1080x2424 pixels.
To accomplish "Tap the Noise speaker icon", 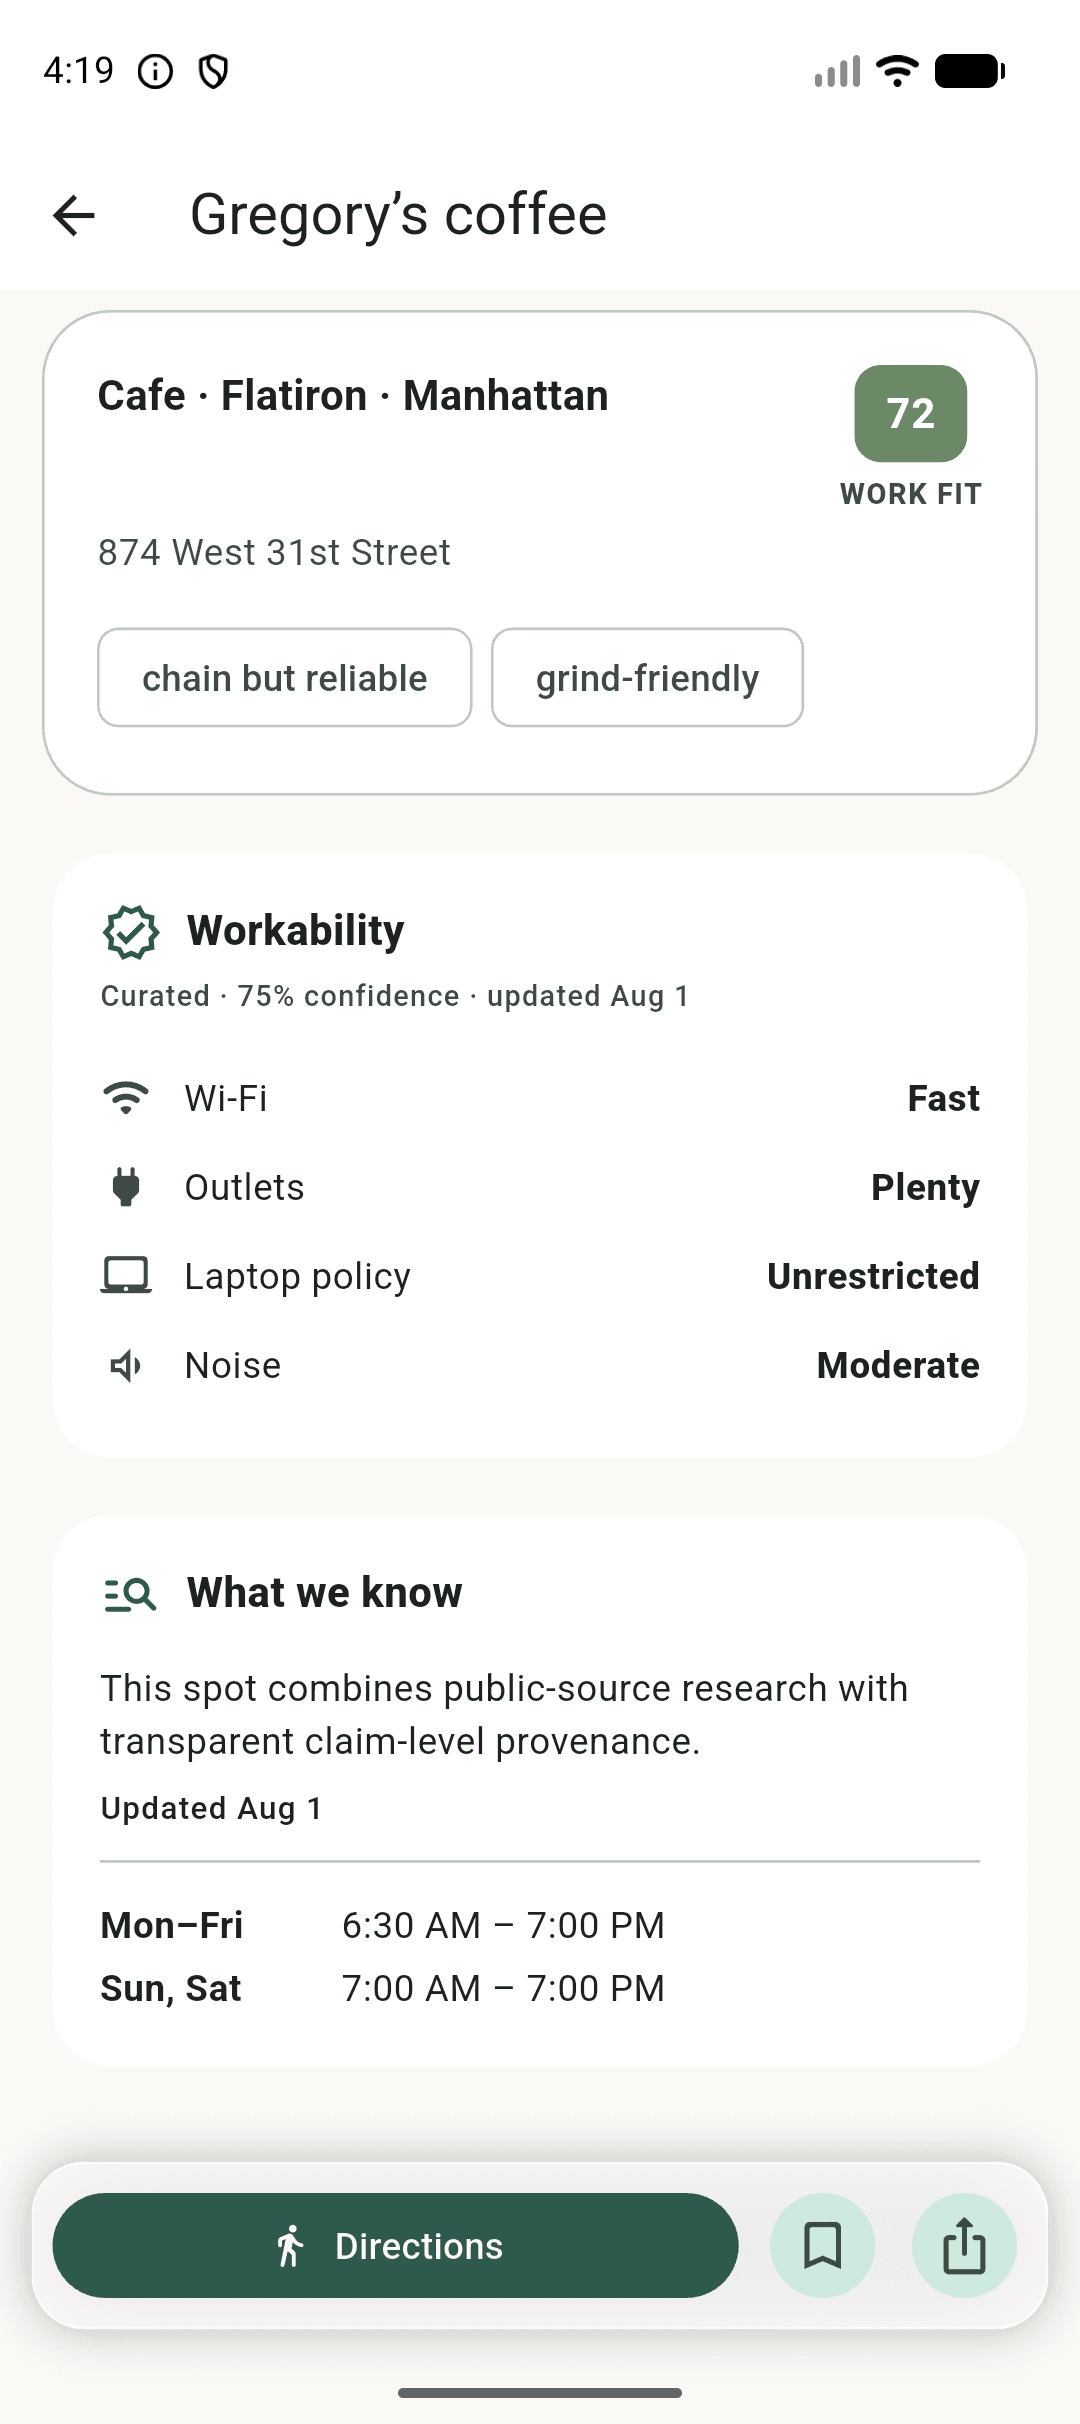I will click(126, 1365).
